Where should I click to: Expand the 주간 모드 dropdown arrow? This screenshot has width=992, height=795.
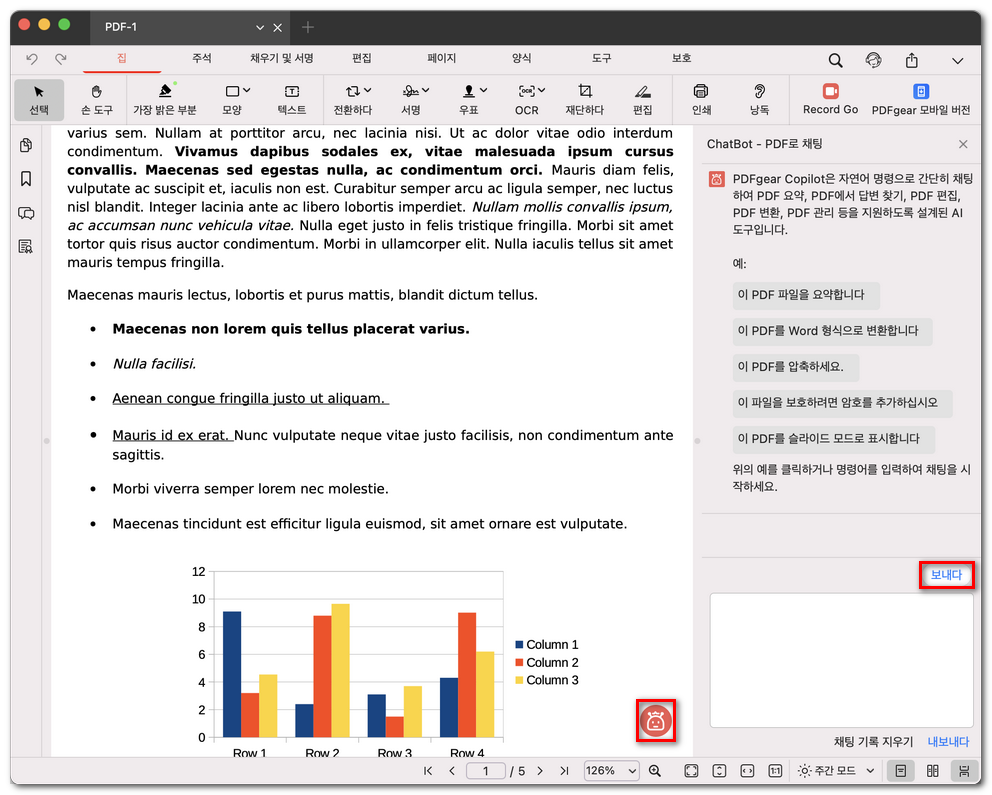[870, 770]
